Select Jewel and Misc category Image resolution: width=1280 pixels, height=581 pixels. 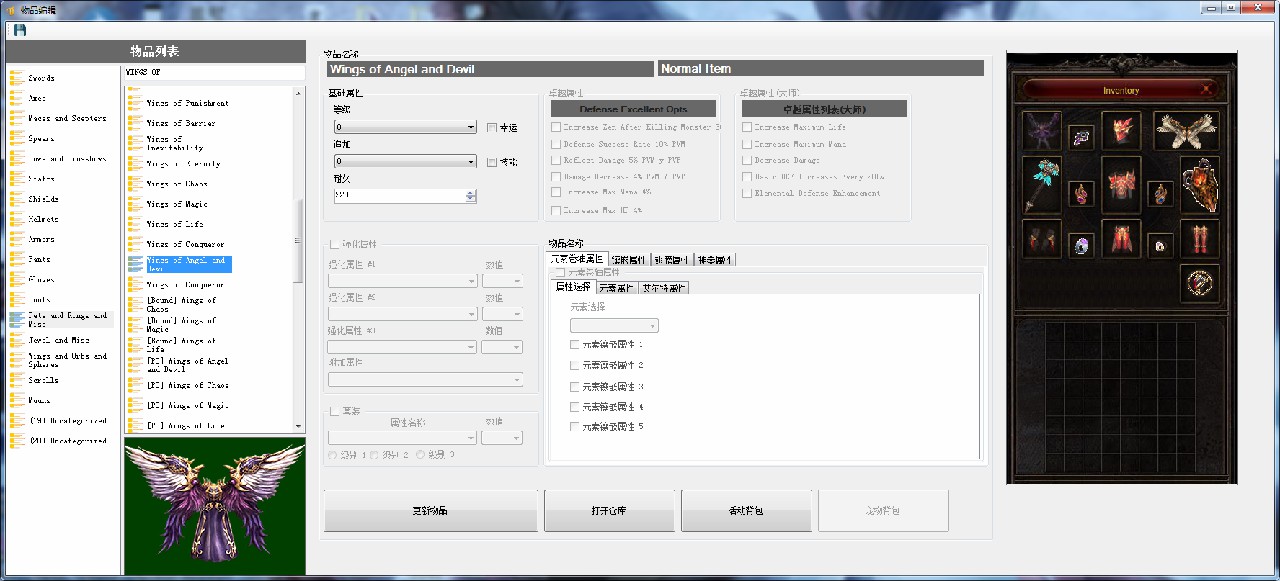[x=60, y=340]
